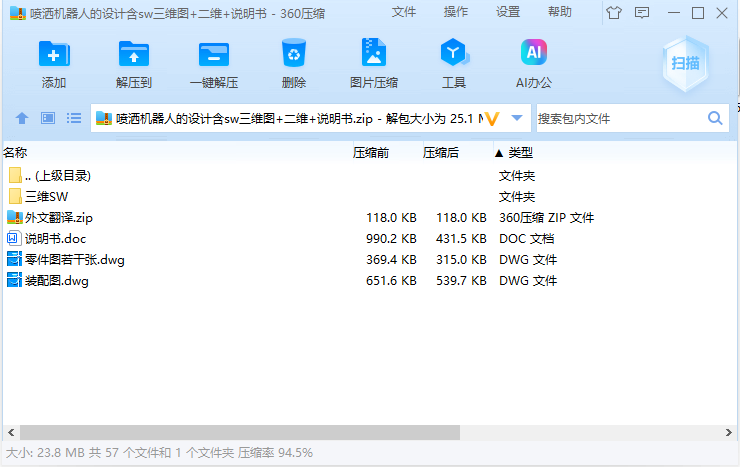Click the 651.6 KB size cell

tap(391, 281)
